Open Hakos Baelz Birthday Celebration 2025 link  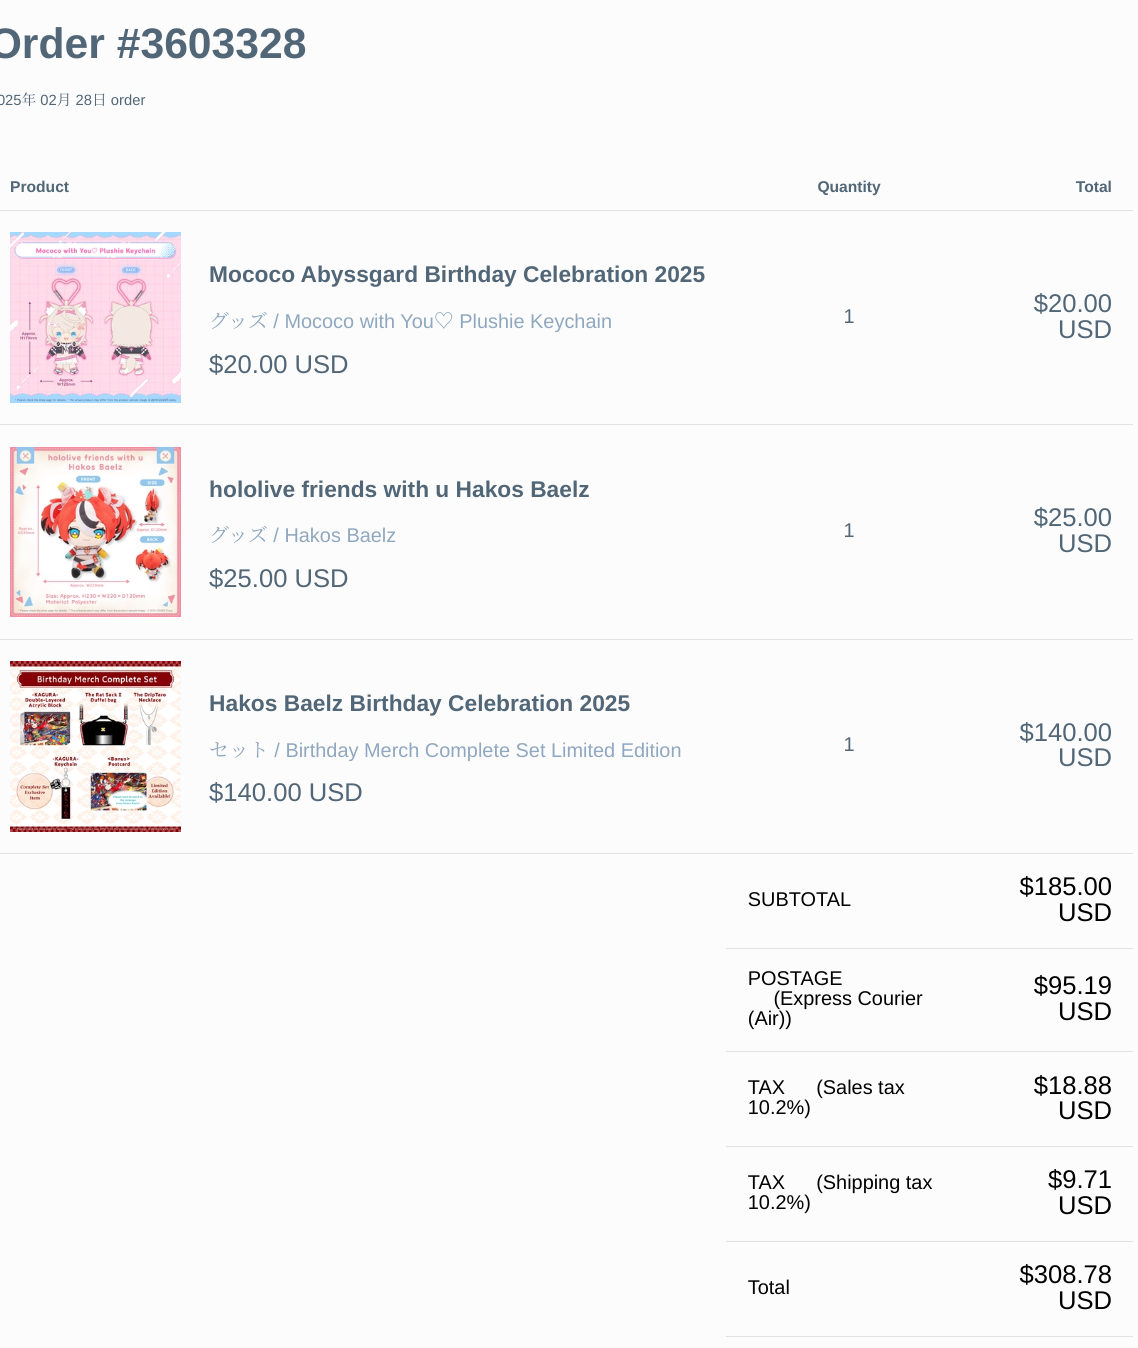tap(419, 703)
